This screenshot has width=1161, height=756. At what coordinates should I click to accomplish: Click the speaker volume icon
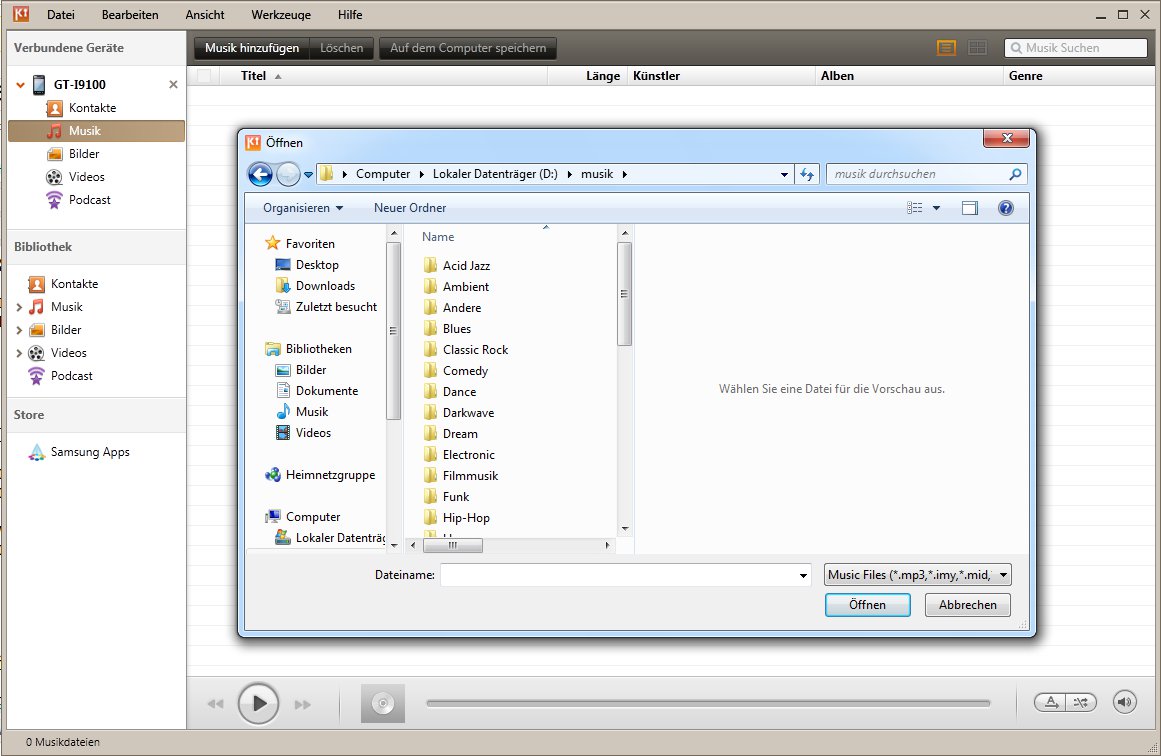tap(1125, 702)
